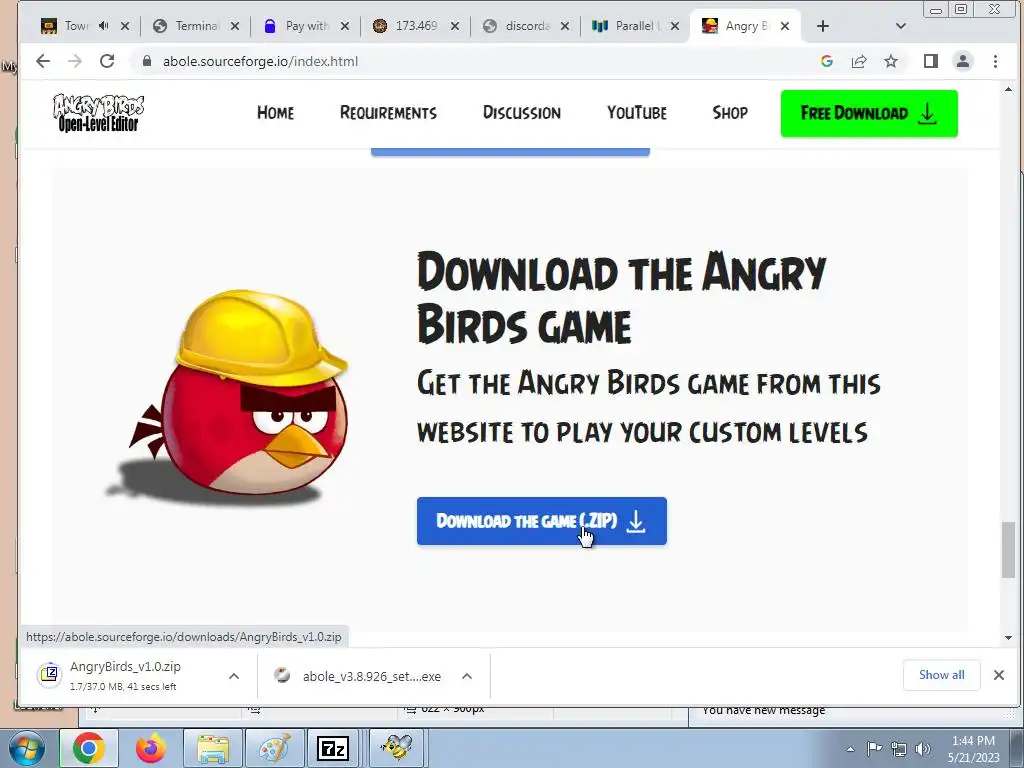Open the Chrome three-dot menu
The image size is (1024, 768).
point(995,61)
